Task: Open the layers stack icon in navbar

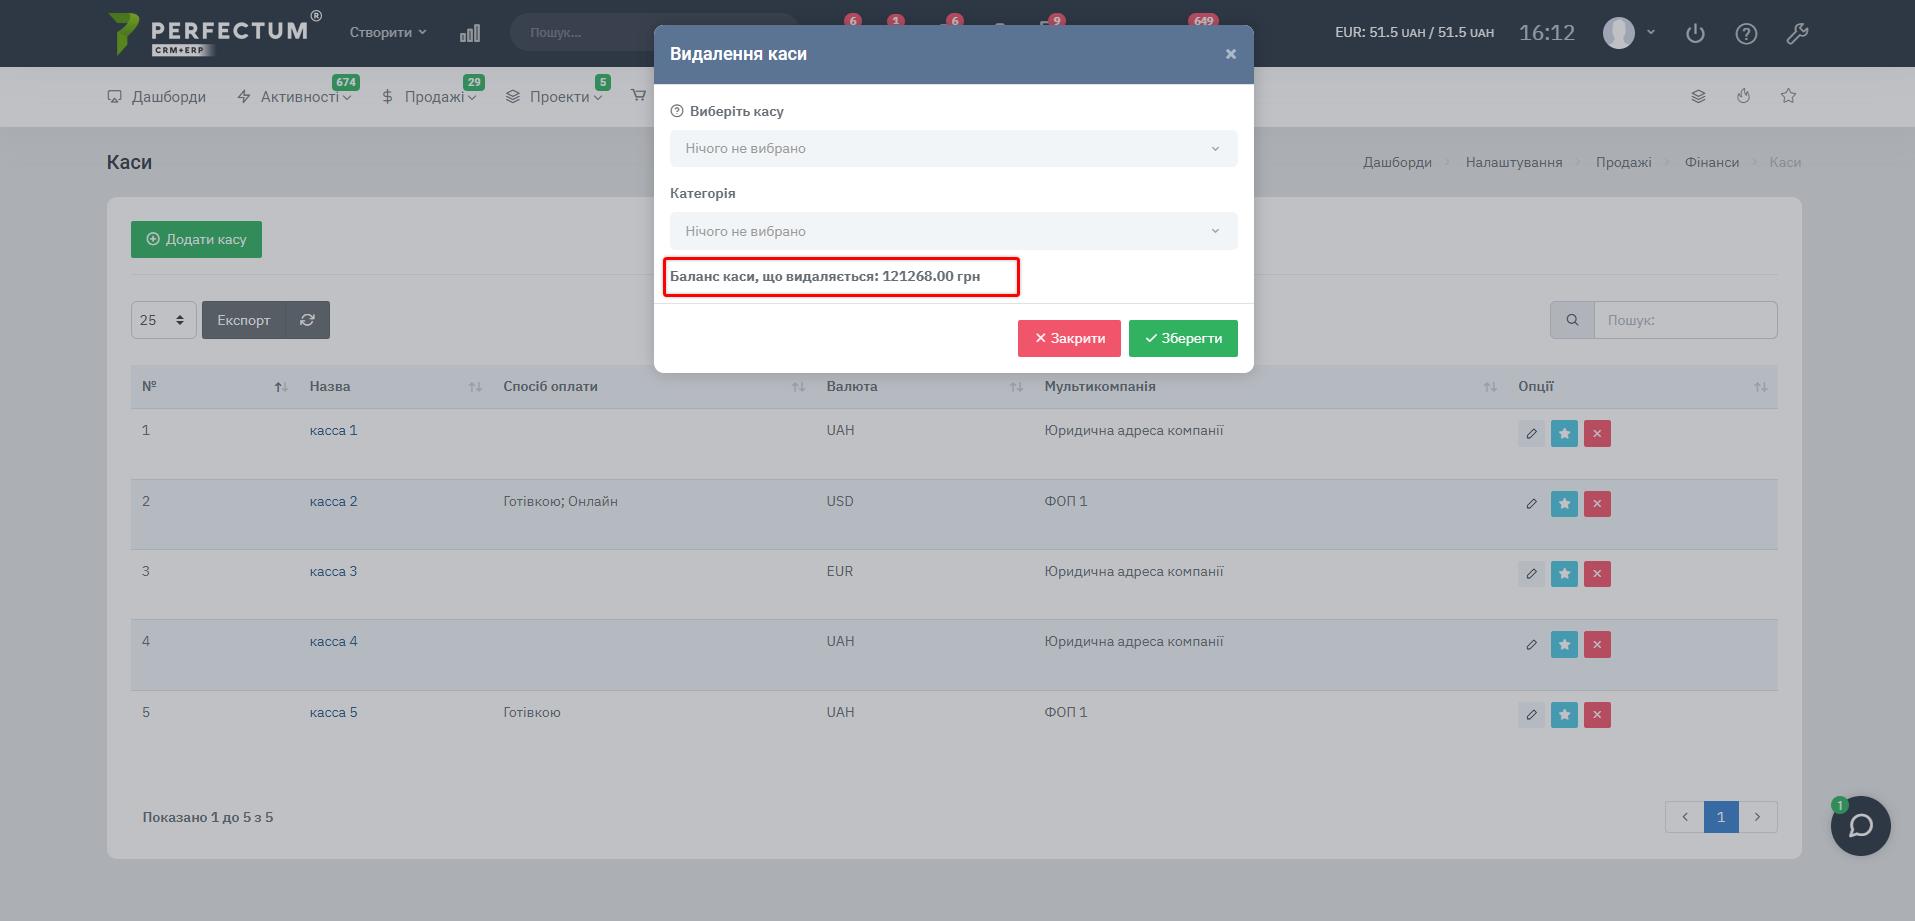Action: pyautogui.click(x=1698, y=96)
